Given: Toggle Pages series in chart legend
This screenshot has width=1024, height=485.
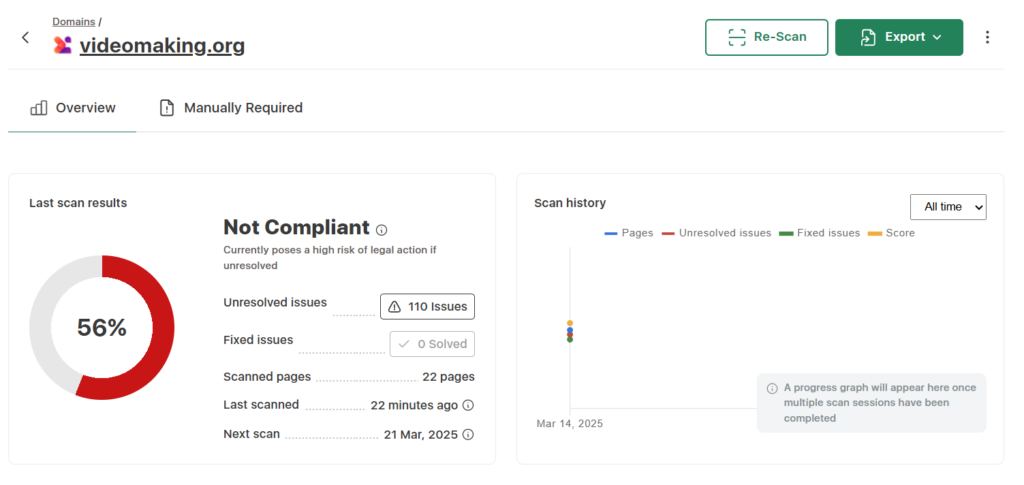Looking at the screenshot, I should [x=628, y=233].
